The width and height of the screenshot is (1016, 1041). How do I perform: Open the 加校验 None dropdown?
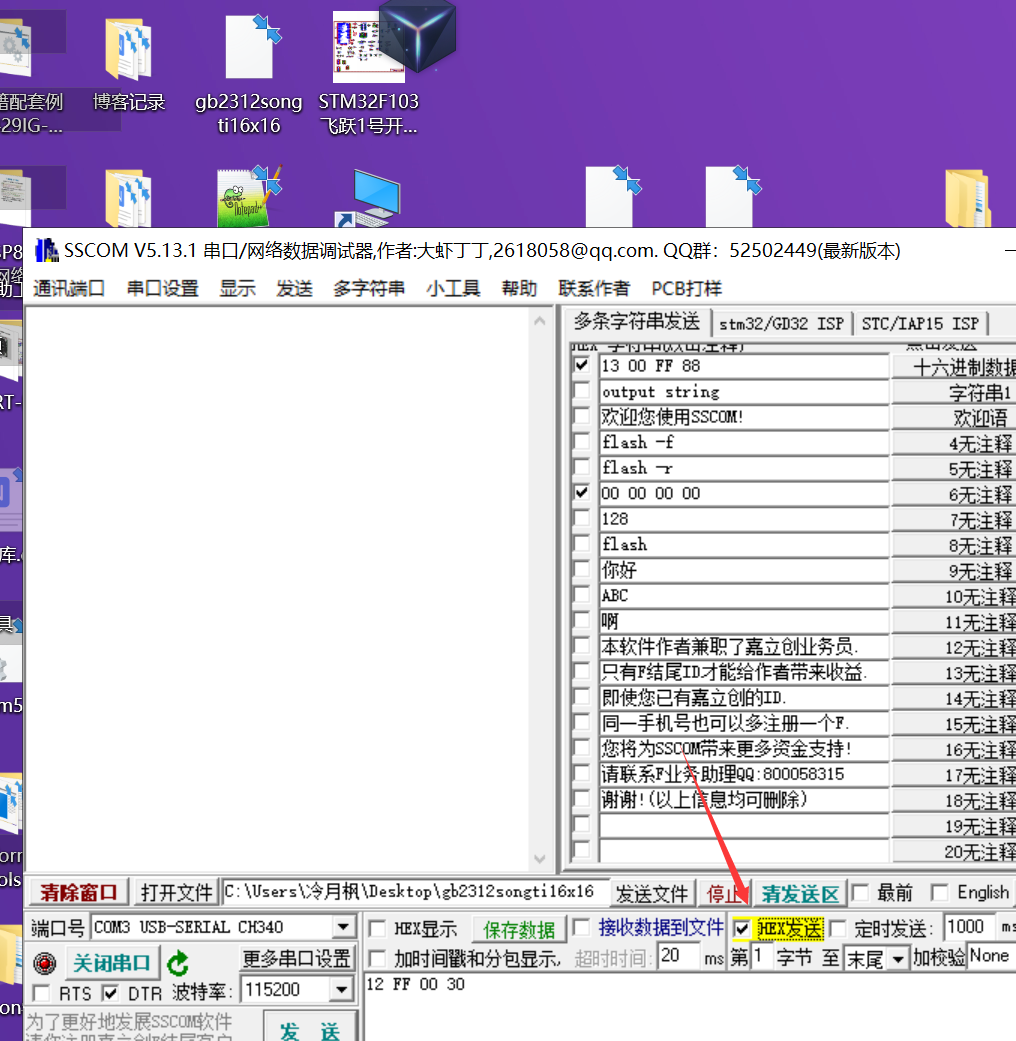coord(991,956)
